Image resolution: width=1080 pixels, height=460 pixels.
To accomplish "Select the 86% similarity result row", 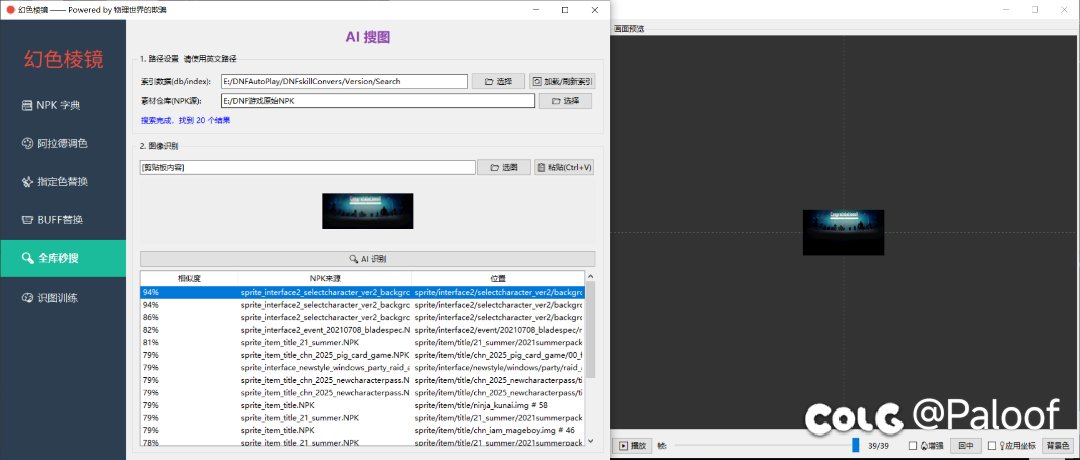I will [x=362, y=317].
